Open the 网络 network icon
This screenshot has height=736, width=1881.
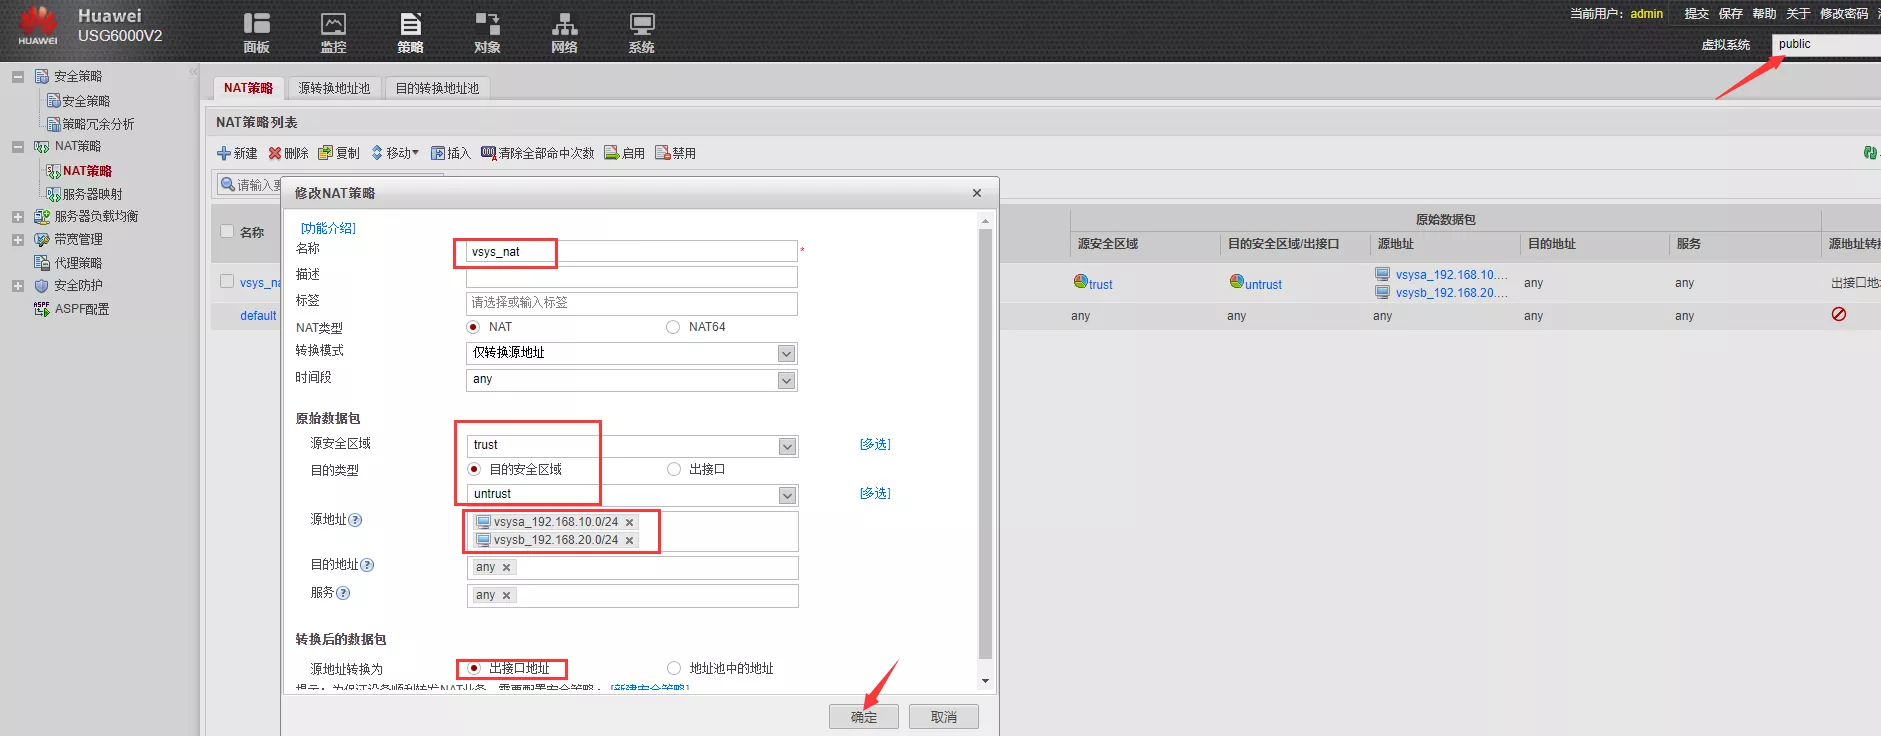click(564, 24)
